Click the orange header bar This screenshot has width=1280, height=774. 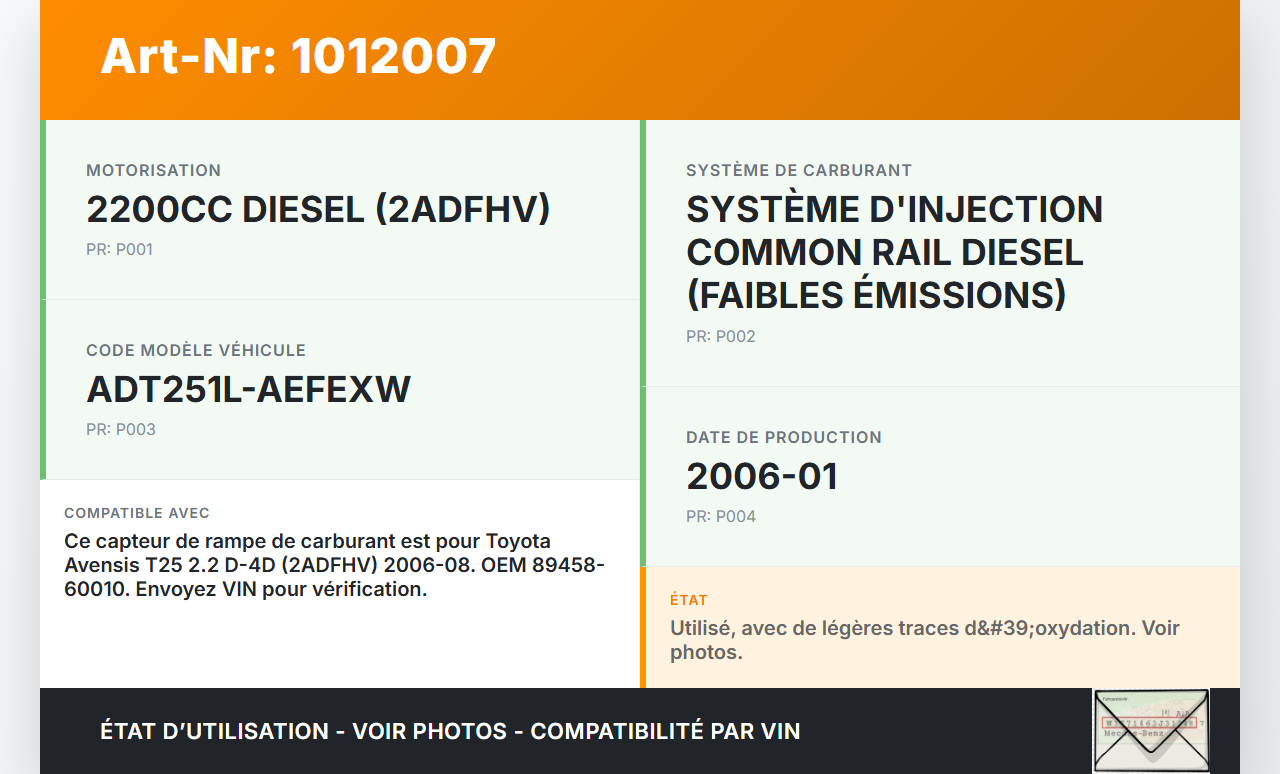[x=850, y=60]
